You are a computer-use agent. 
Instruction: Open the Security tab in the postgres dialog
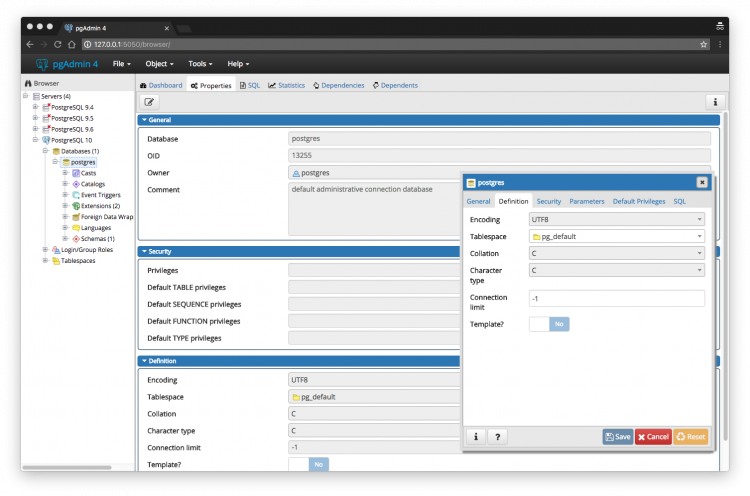click(x=549, y=201)
